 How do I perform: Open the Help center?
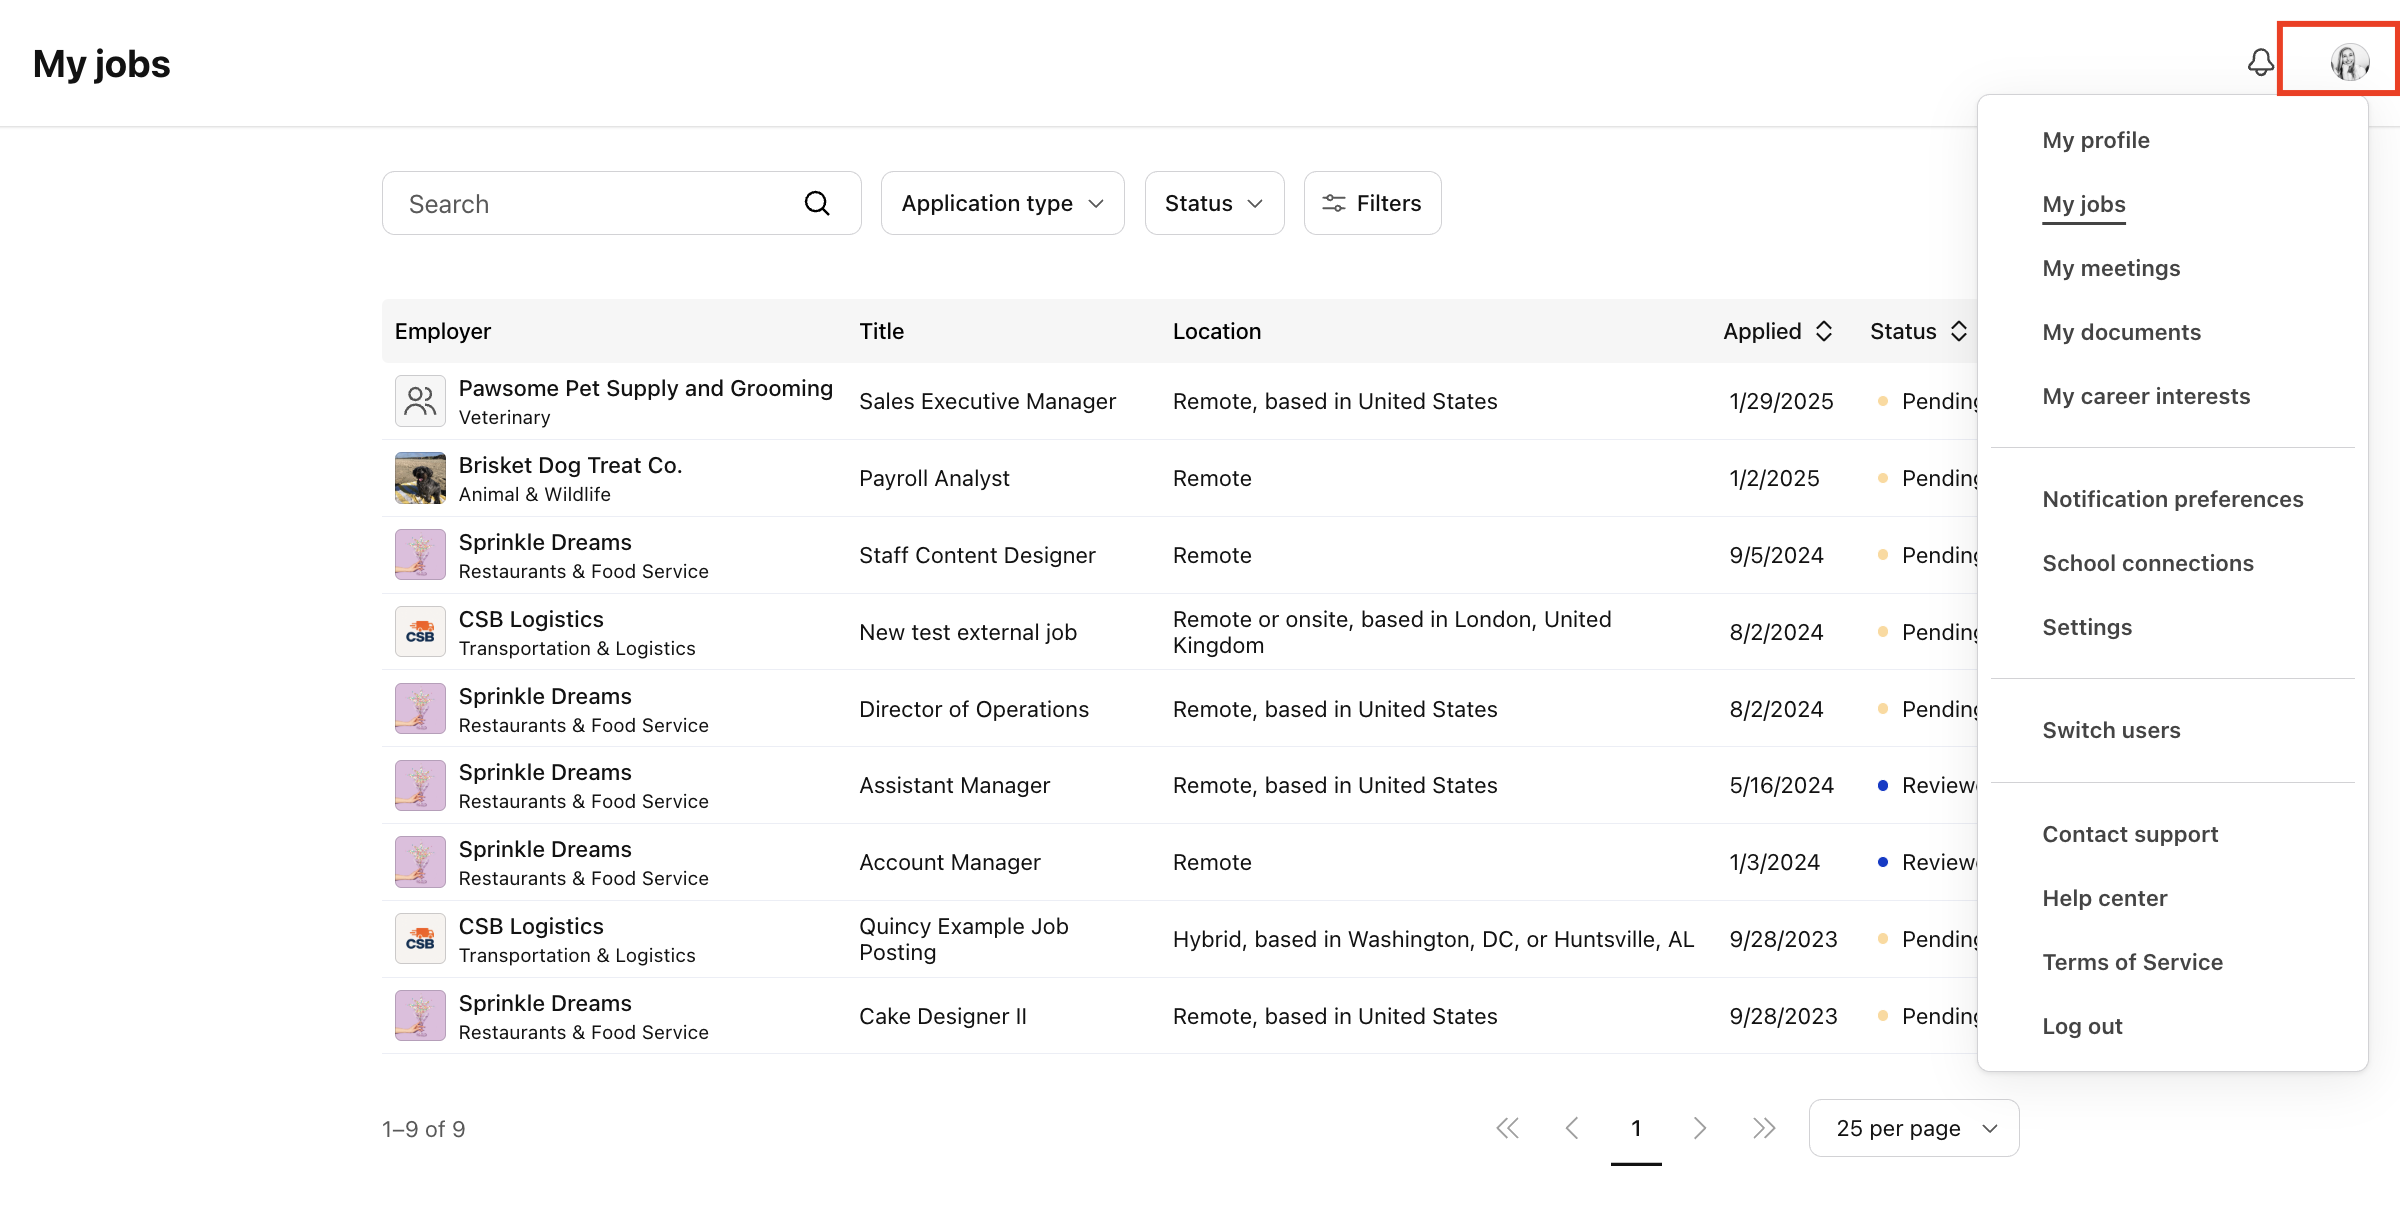(x=2105, y=898)
